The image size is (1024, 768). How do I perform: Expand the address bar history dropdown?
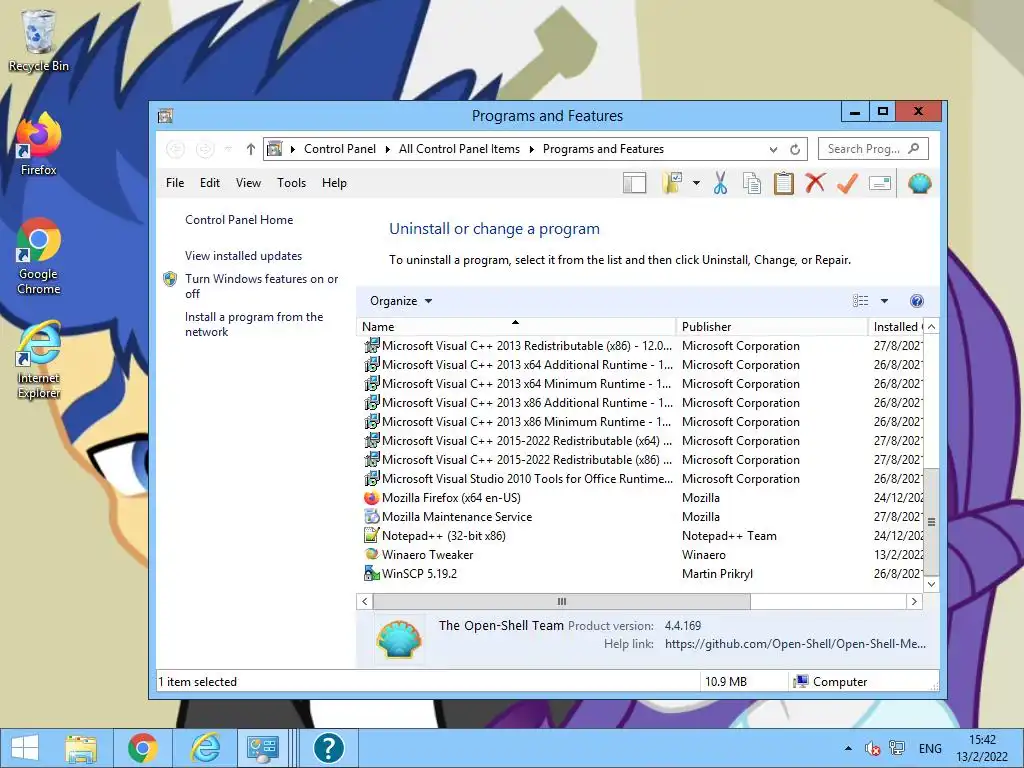[x=773, y=150]
